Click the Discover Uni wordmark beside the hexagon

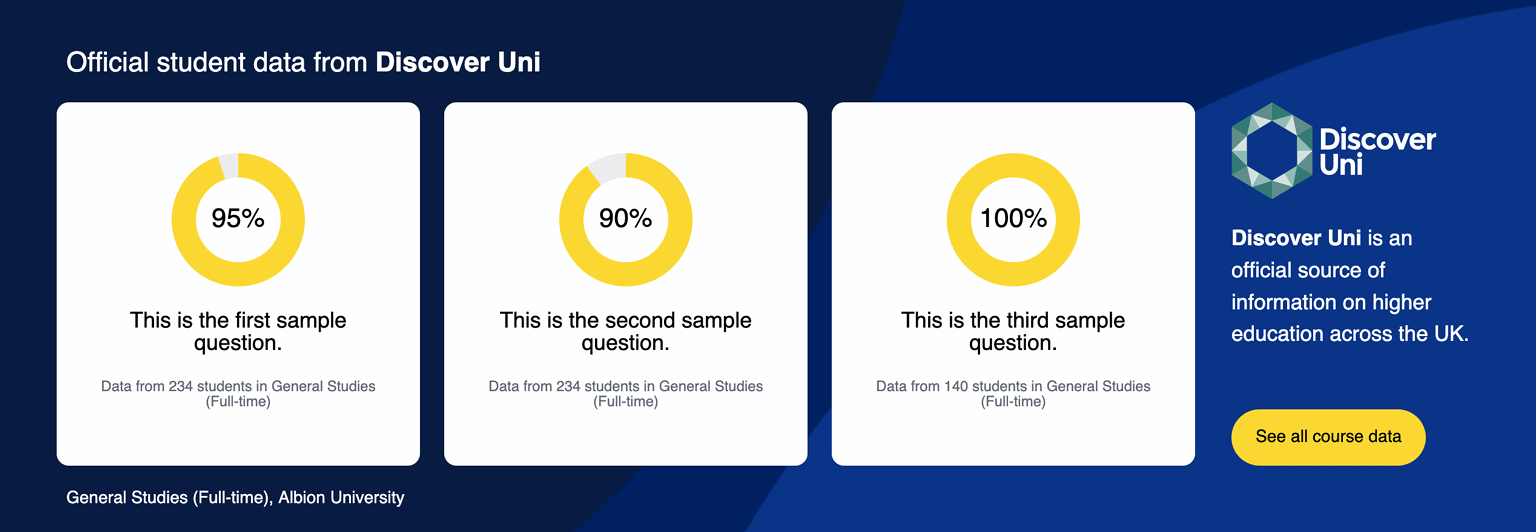click(x=1377, y=152)
